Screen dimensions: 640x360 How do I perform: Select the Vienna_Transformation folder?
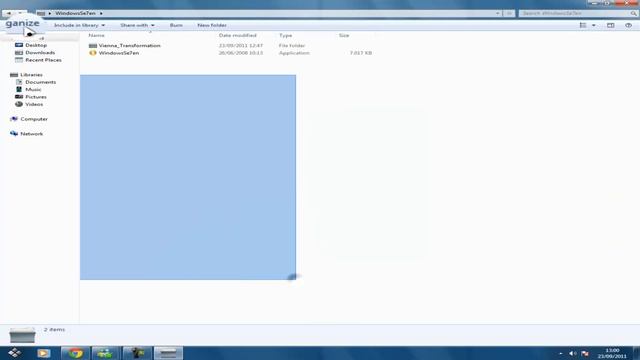129,45
